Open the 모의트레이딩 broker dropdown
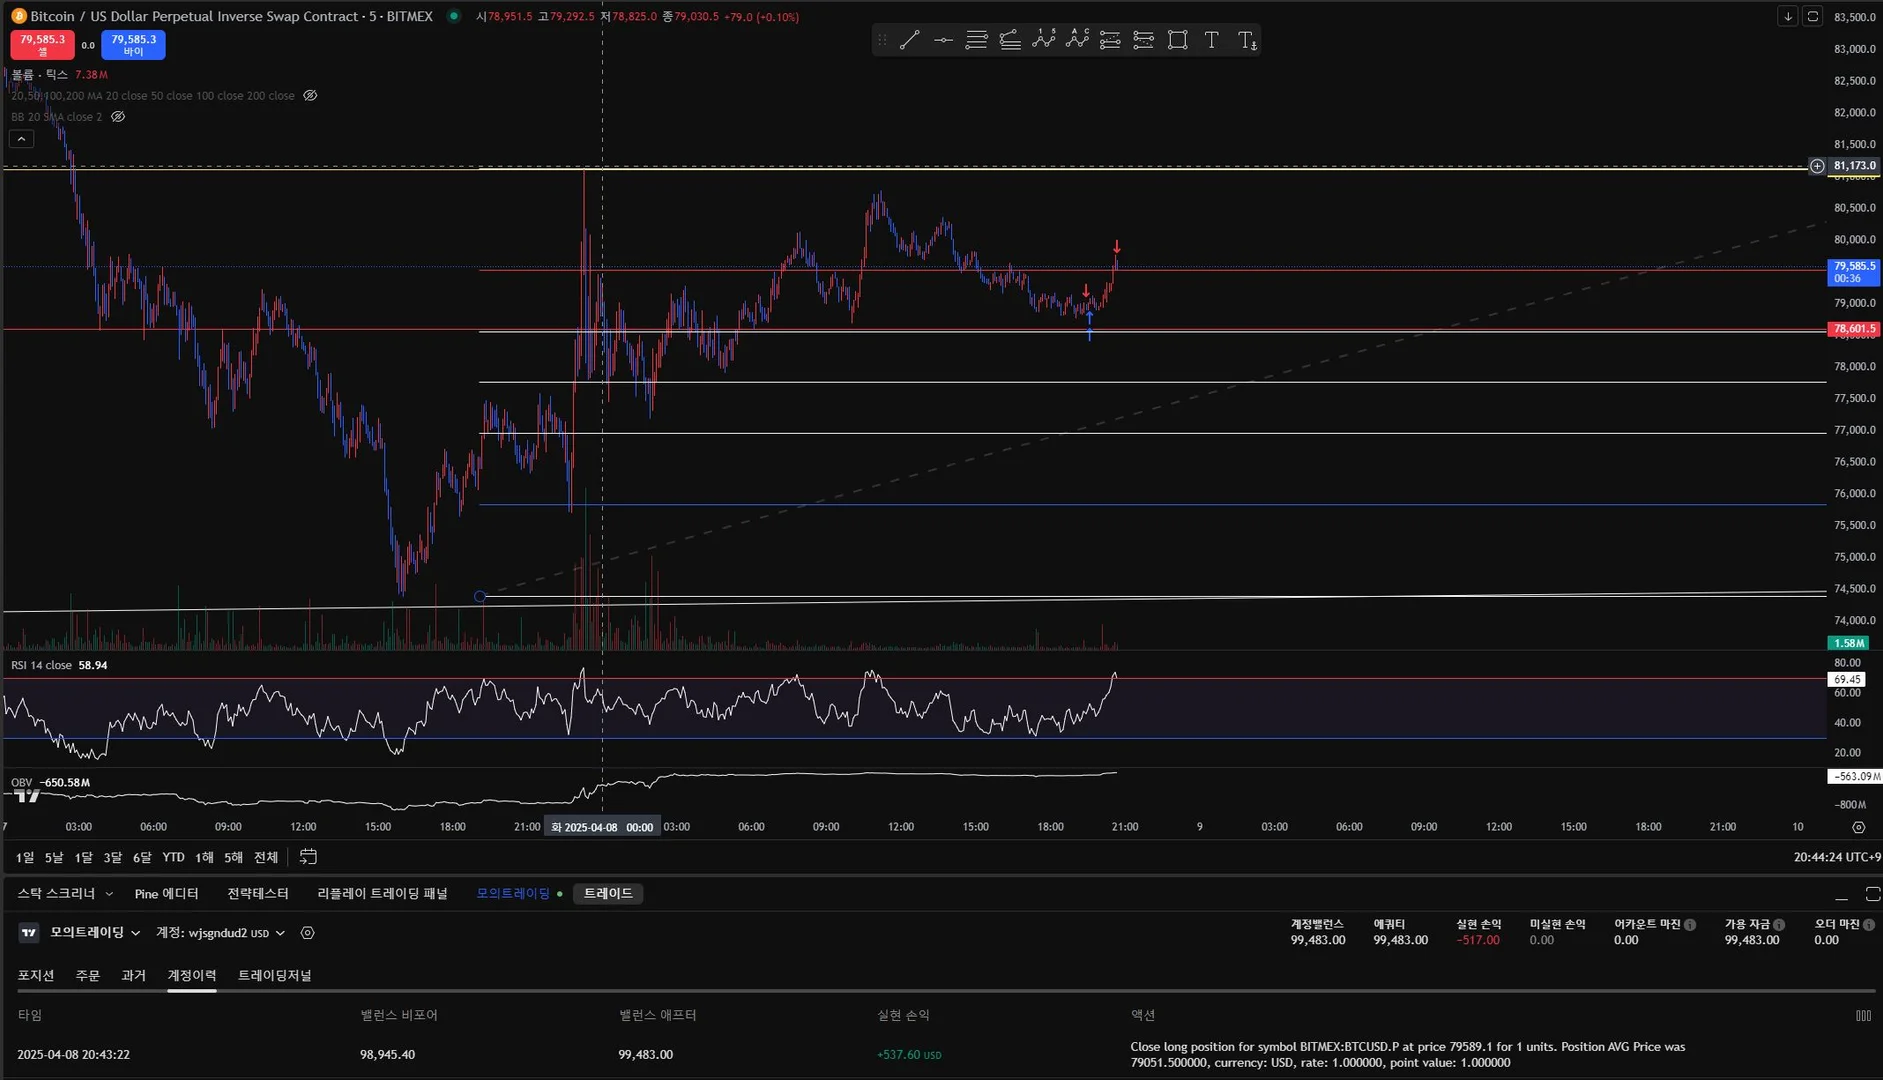 click(95, 933)
